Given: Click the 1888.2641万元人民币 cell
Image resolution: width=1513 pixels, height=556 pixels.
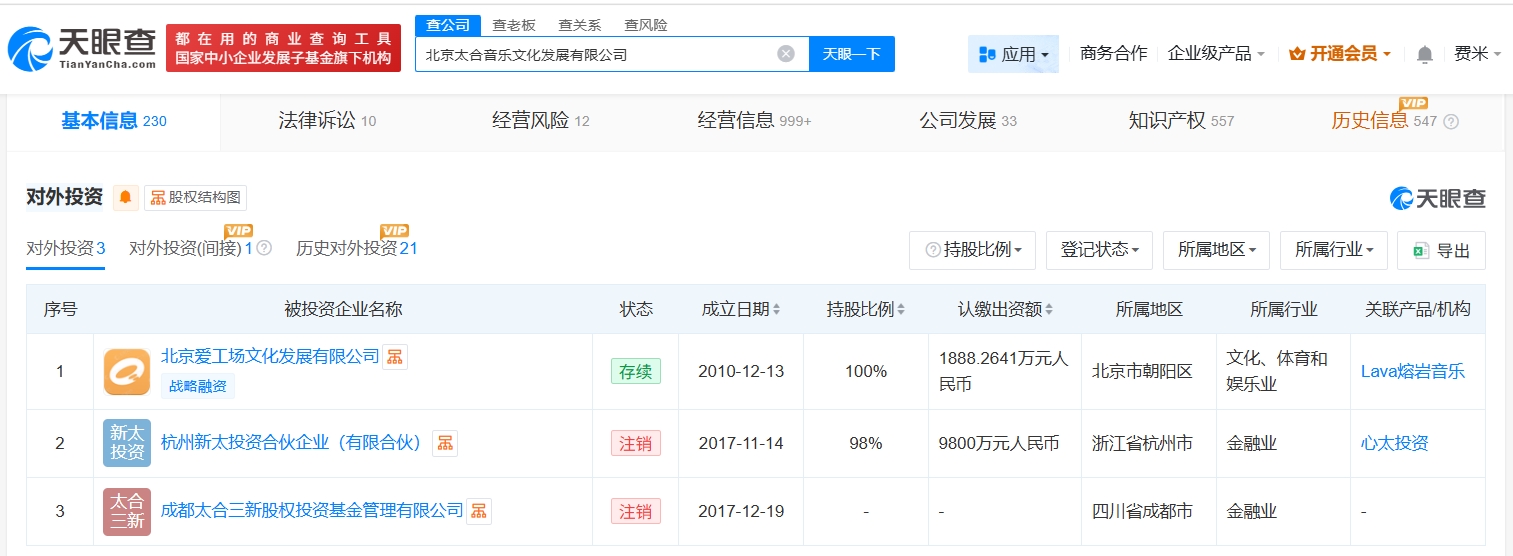Looking at the screenshot, I should [x=1005, y=371].
